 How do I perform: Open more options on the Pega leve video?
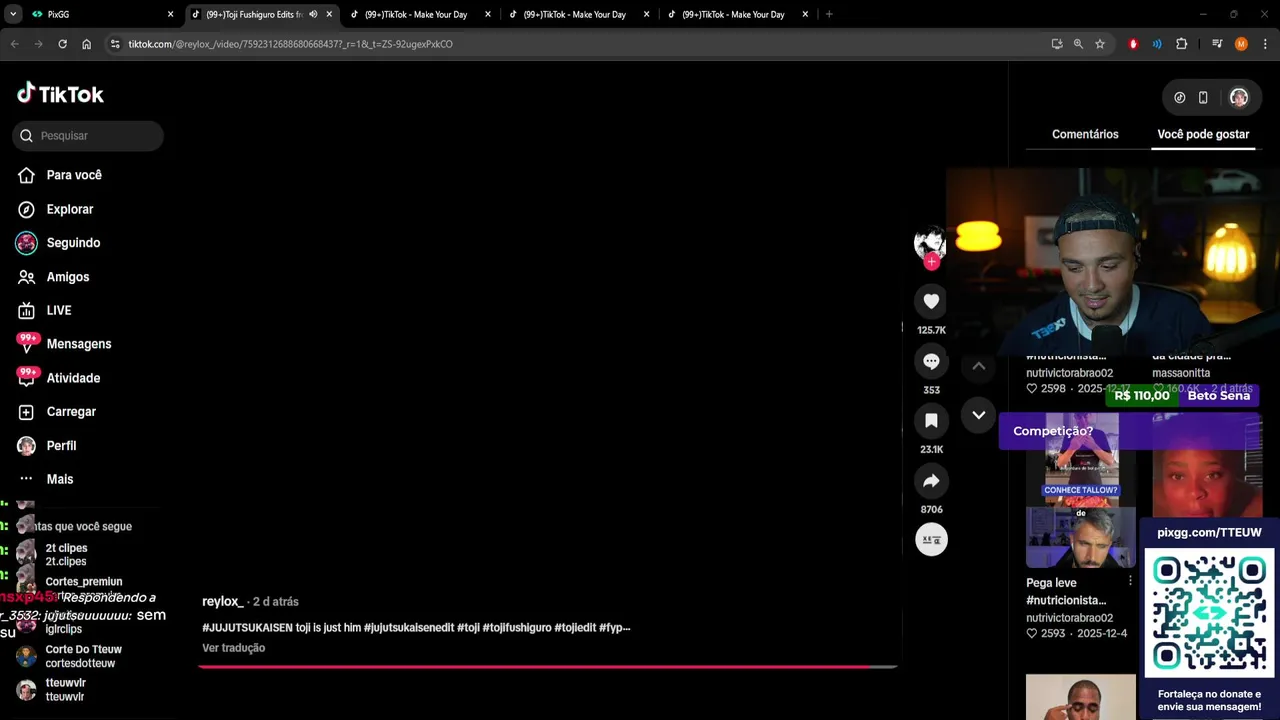click(x=1130, y=581)
